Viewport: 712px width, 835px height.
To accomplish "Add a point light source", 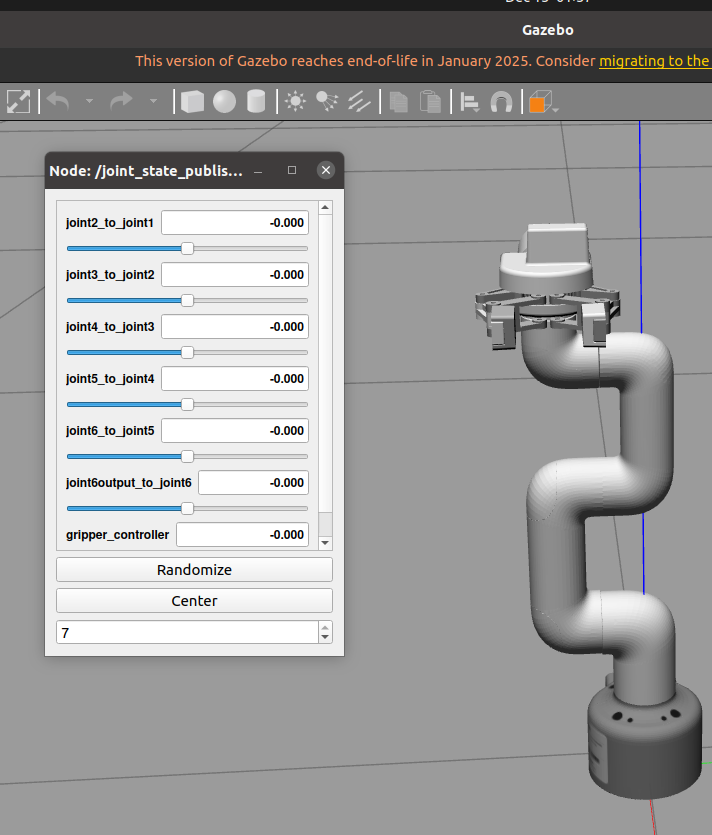I will click(295, 101).
